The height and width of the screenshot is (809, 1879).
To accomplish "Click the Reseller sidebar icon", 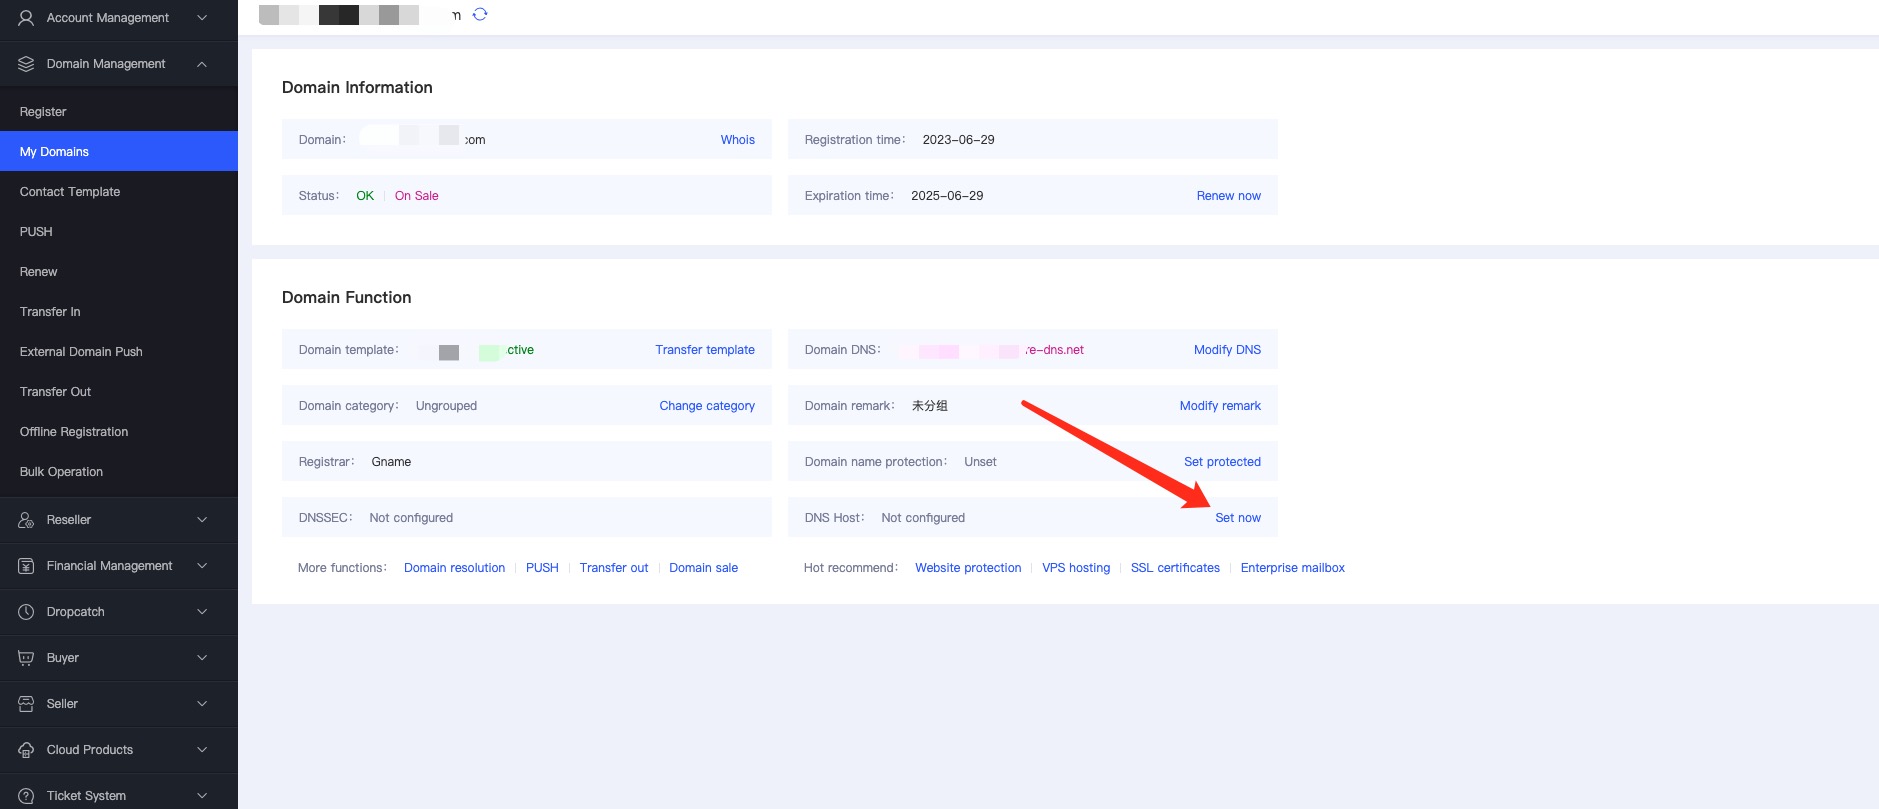I will click(26, 520).
